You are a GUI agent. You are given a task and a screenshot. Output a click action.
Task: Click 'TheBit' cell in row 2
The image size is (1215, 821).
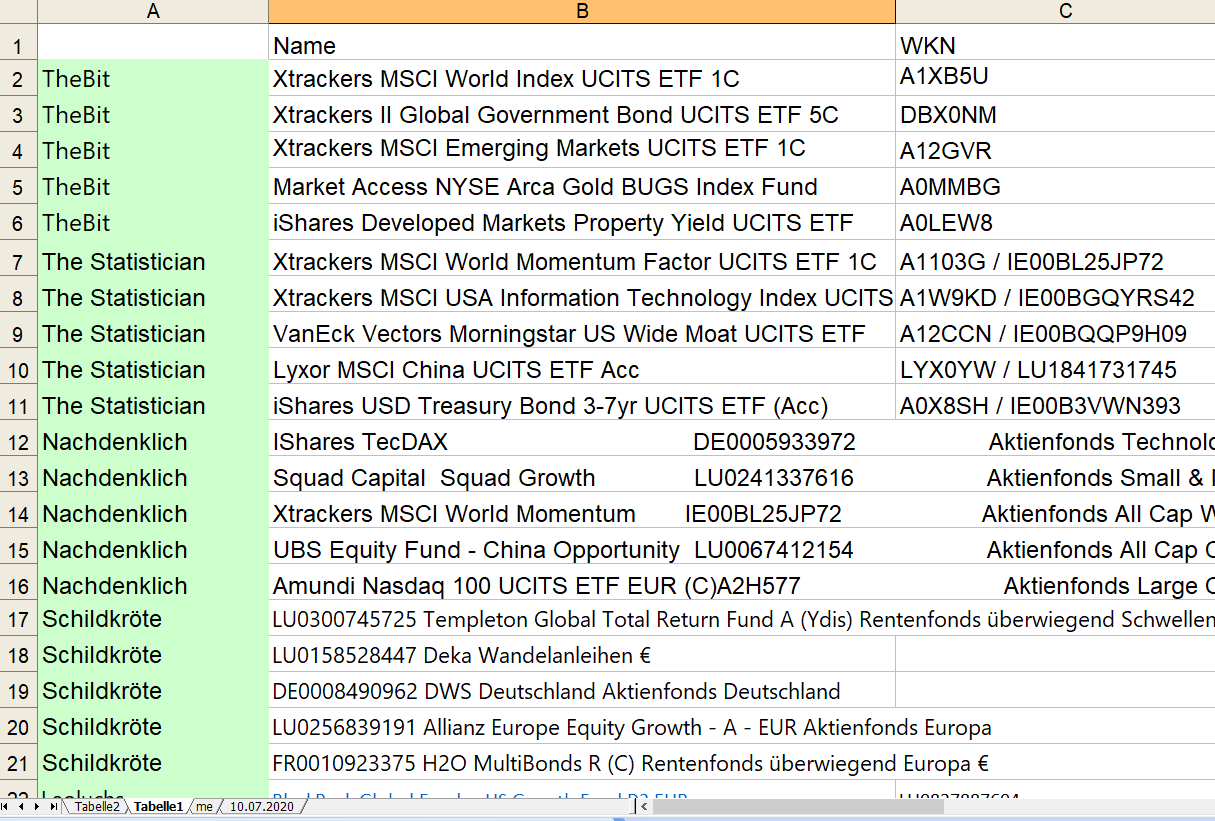pyautogui.click(x=153, y=78)
